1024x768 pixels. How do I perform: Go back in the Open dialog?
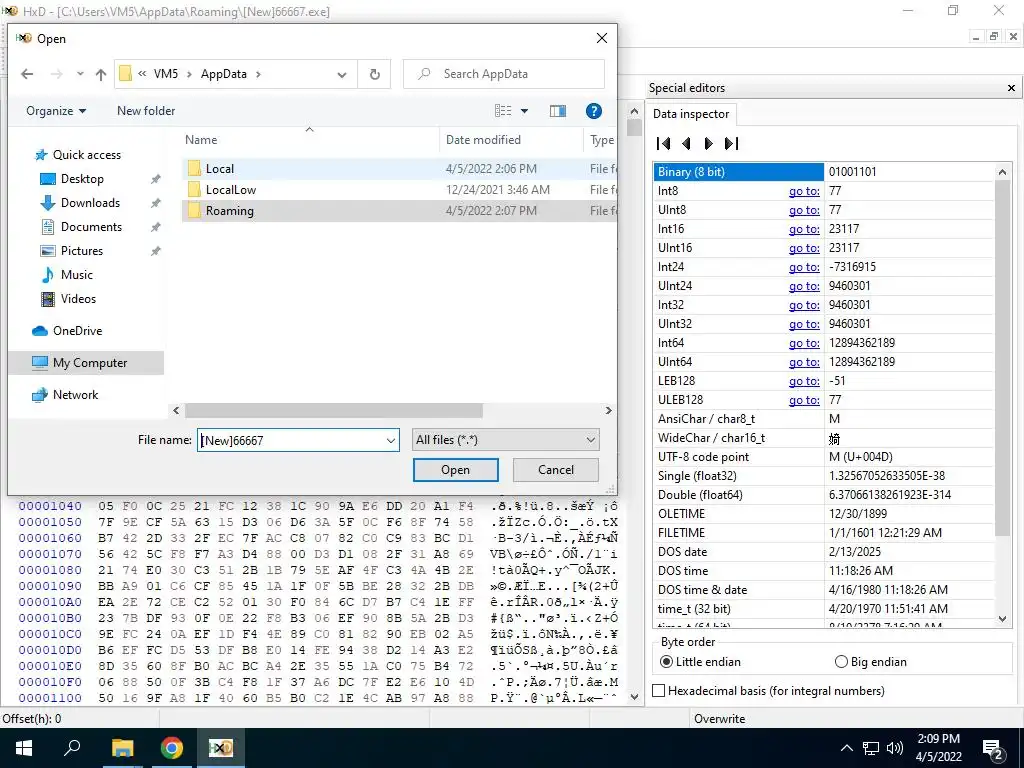pos(27,74)
